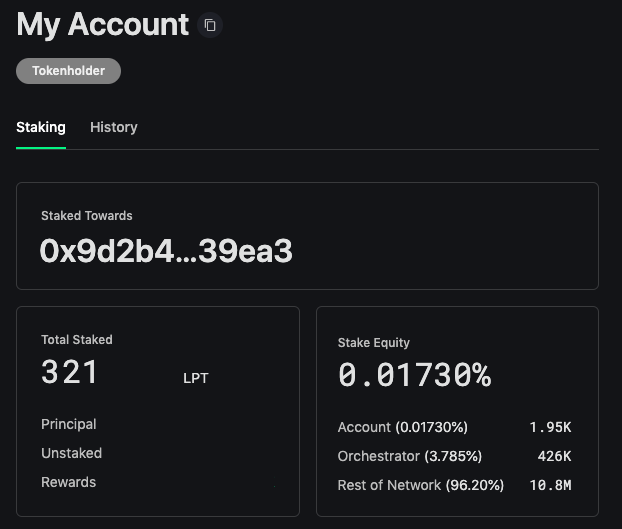The width and height of the screenshot is (622, 529).
Task: Click the 10.8M network stake value
Action: point(551,485)
